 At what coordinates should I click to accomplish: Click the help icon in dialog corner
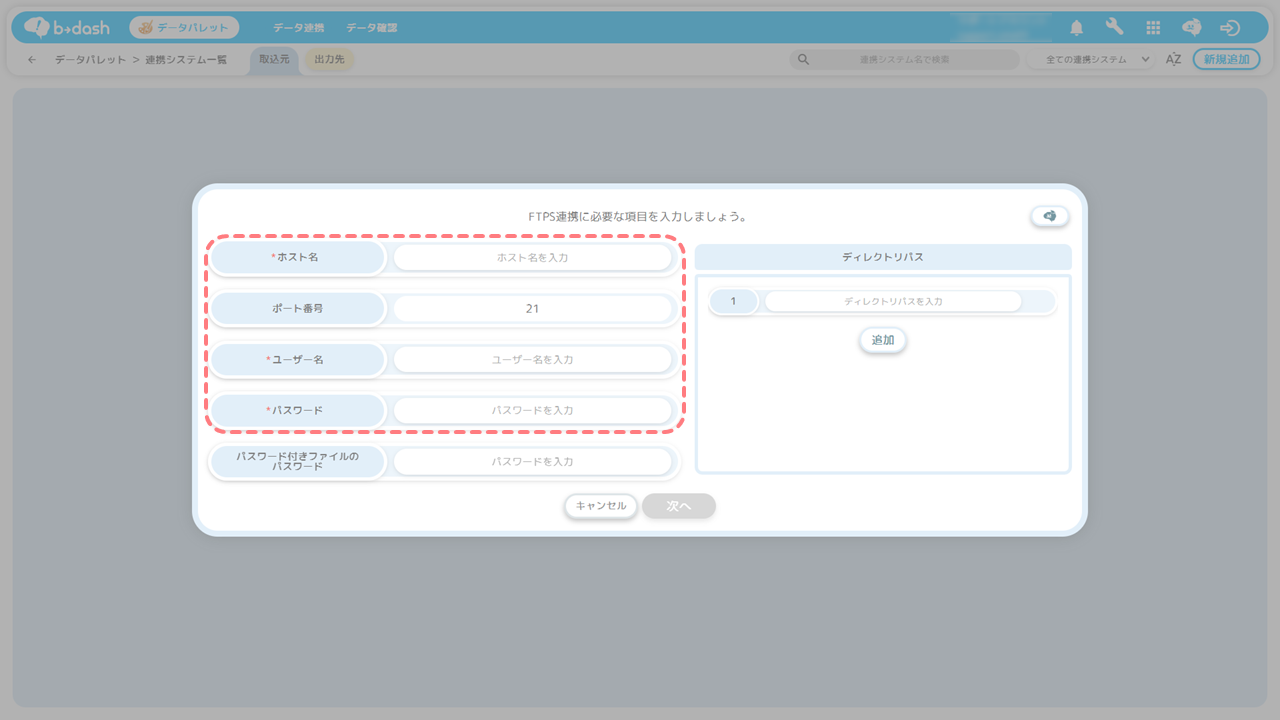(1049, 216)
